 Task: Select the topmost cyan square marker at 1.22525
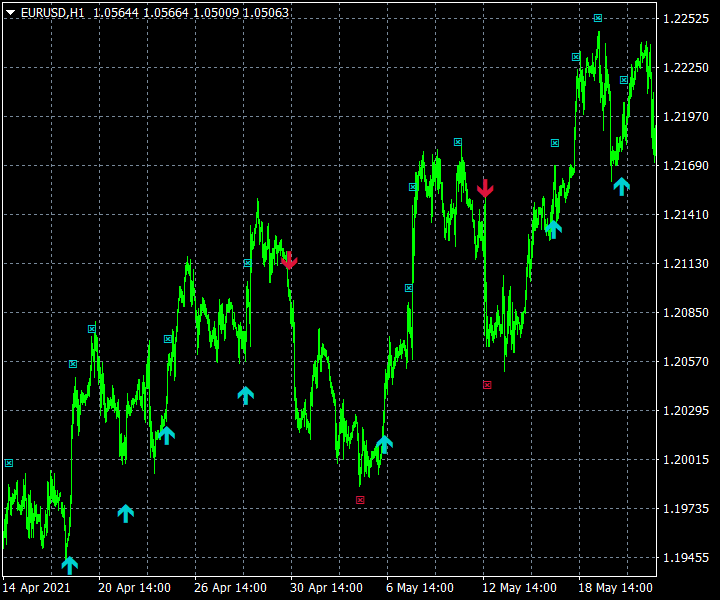click(597, 18)
